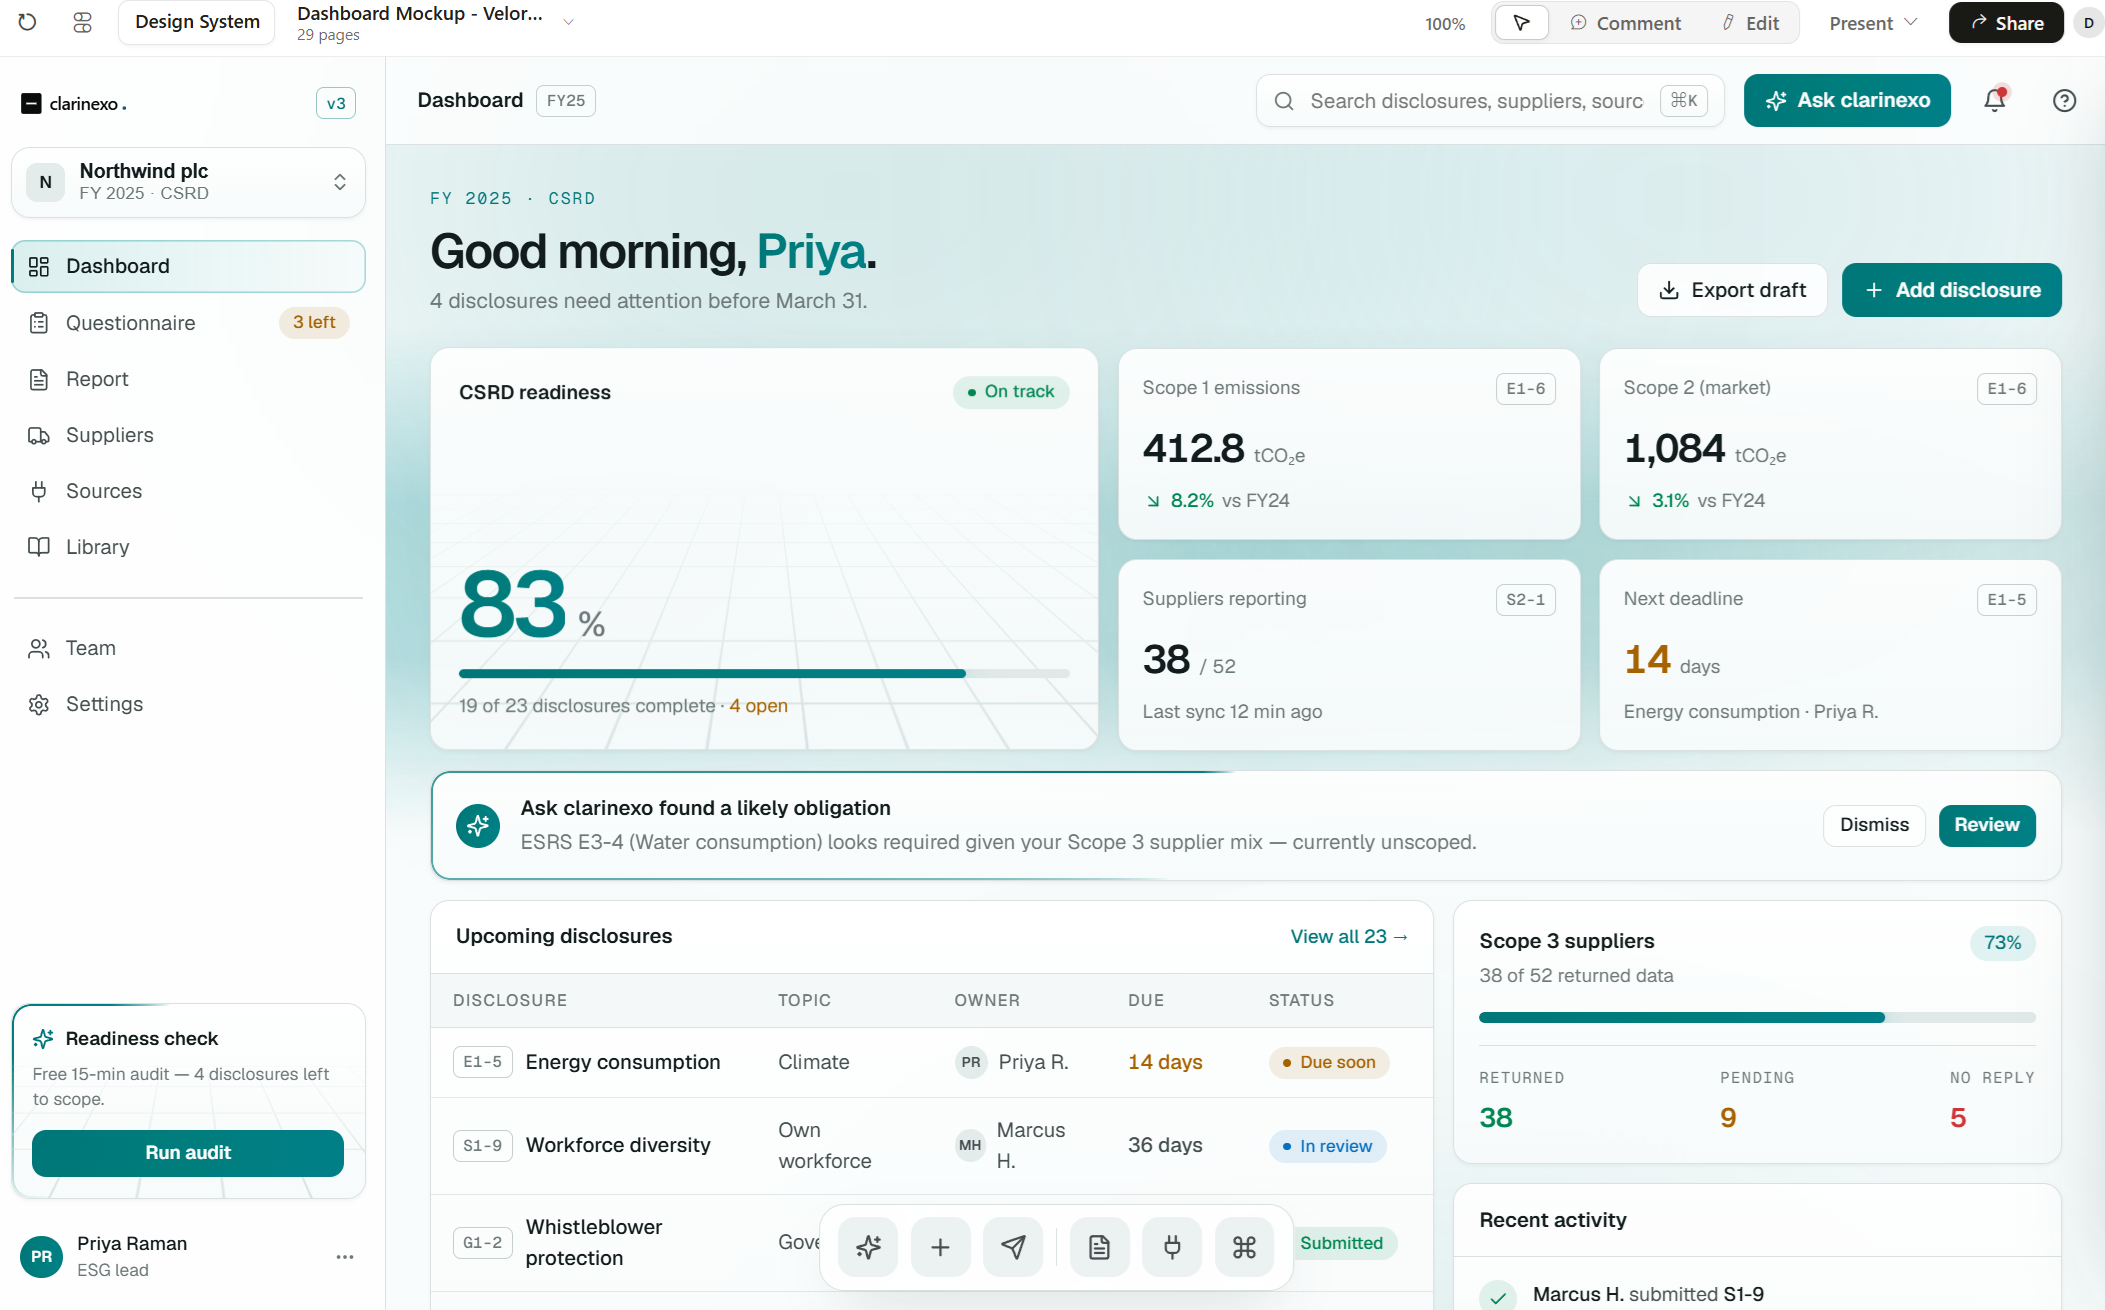
Task: Click Add disclosure
Action: (x=1952, y=290)
